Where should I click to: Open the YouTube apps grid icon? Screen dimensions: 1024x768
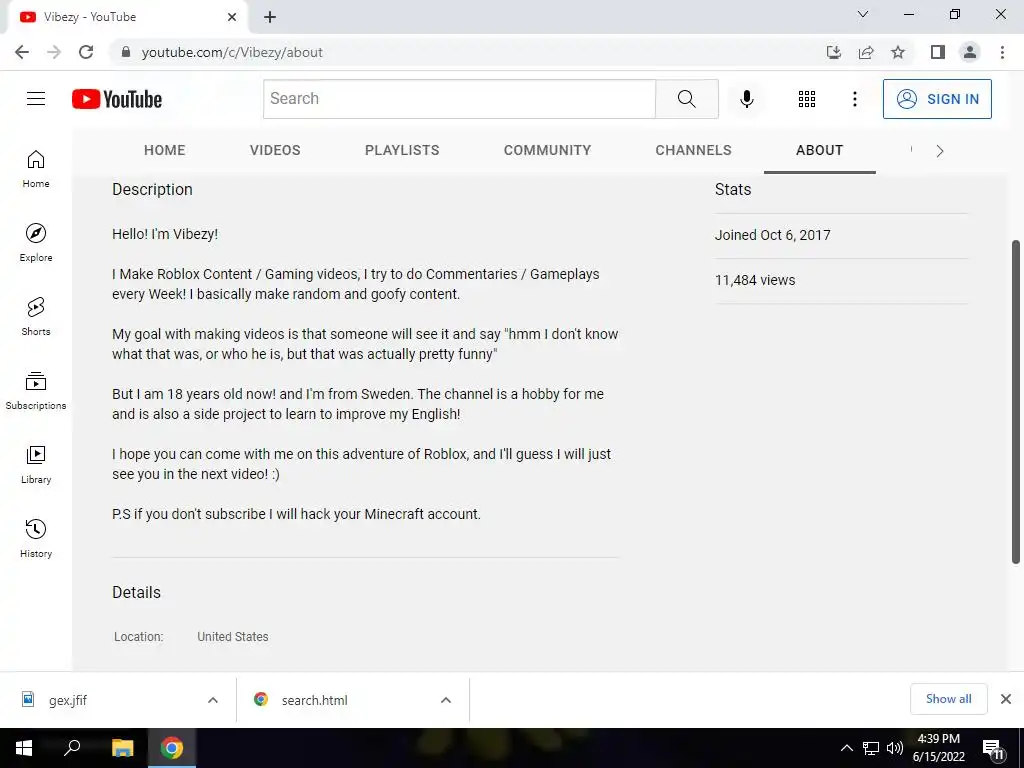click(x=807, y=99)
